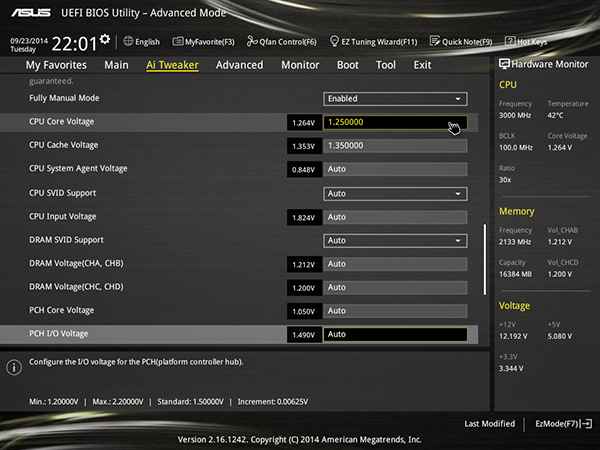Click the 09/23/2014 date text
The height and width of the screenshot is (450, 600).
click(29, 41)
